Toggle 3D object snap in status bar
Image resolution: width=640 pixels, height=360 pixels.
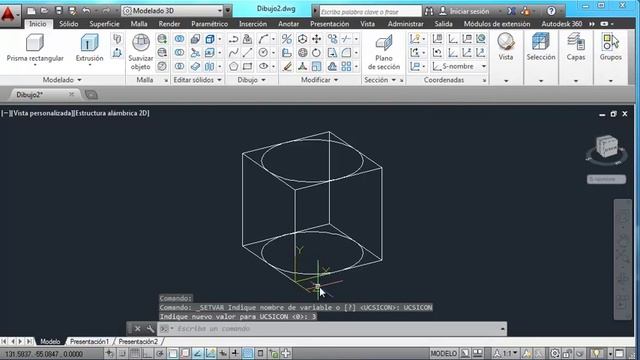coord(185,353)
